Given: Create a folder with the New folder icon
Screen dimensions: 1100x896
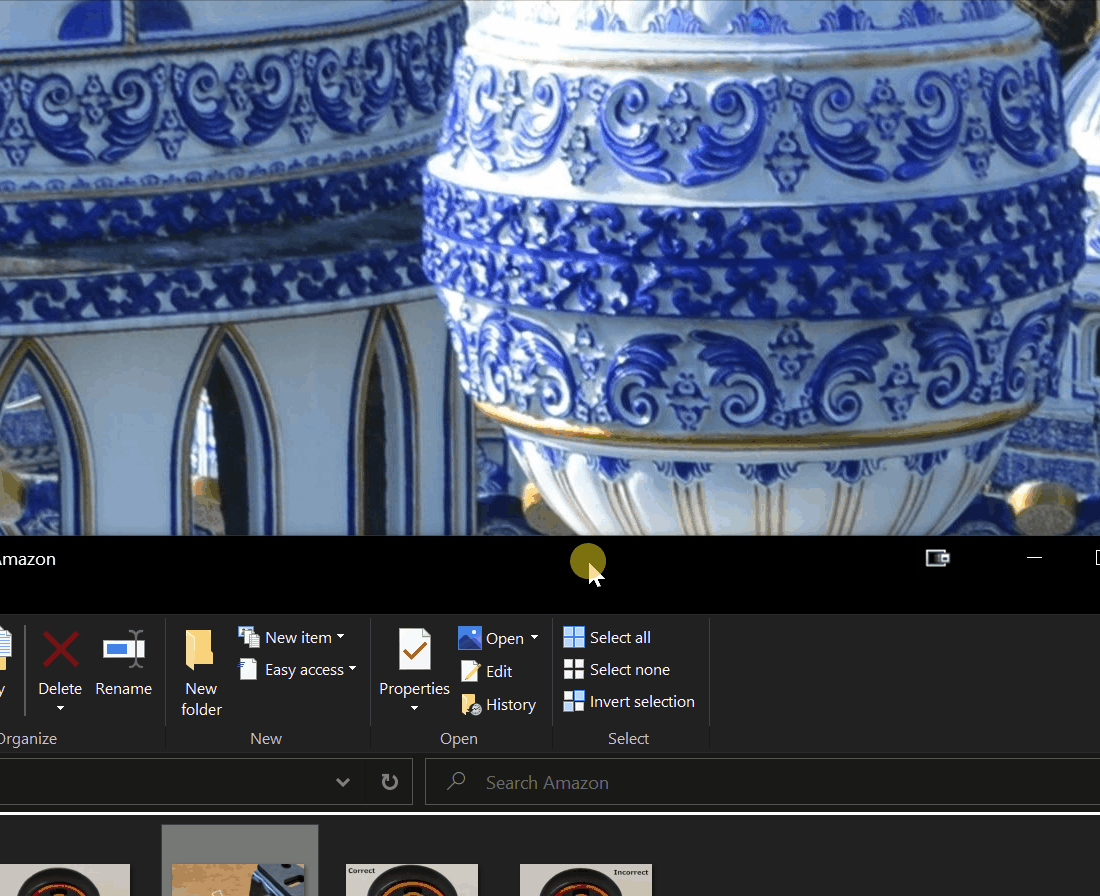Looking at the screenshot, I should tap(201, 650).
